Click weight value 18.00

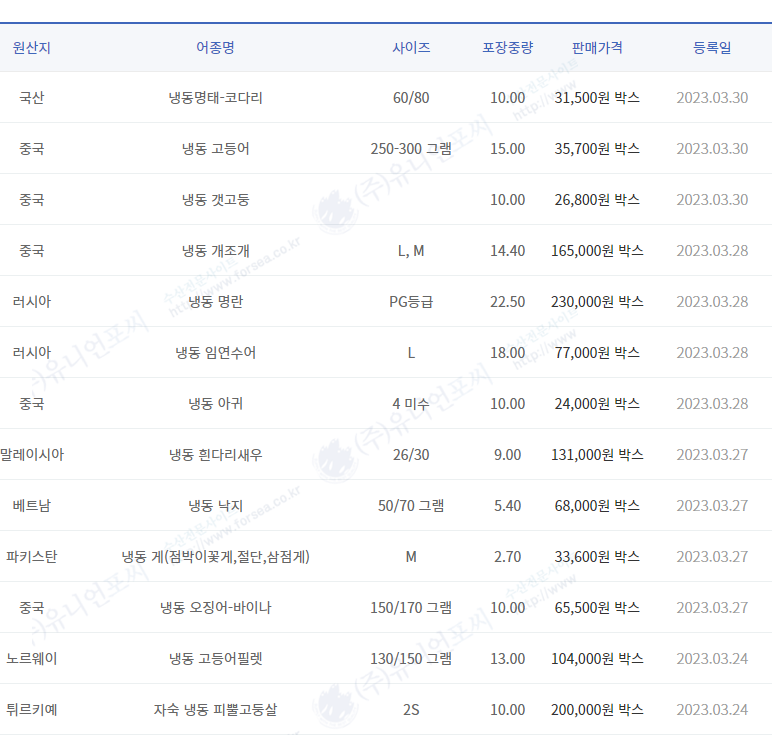508,353
